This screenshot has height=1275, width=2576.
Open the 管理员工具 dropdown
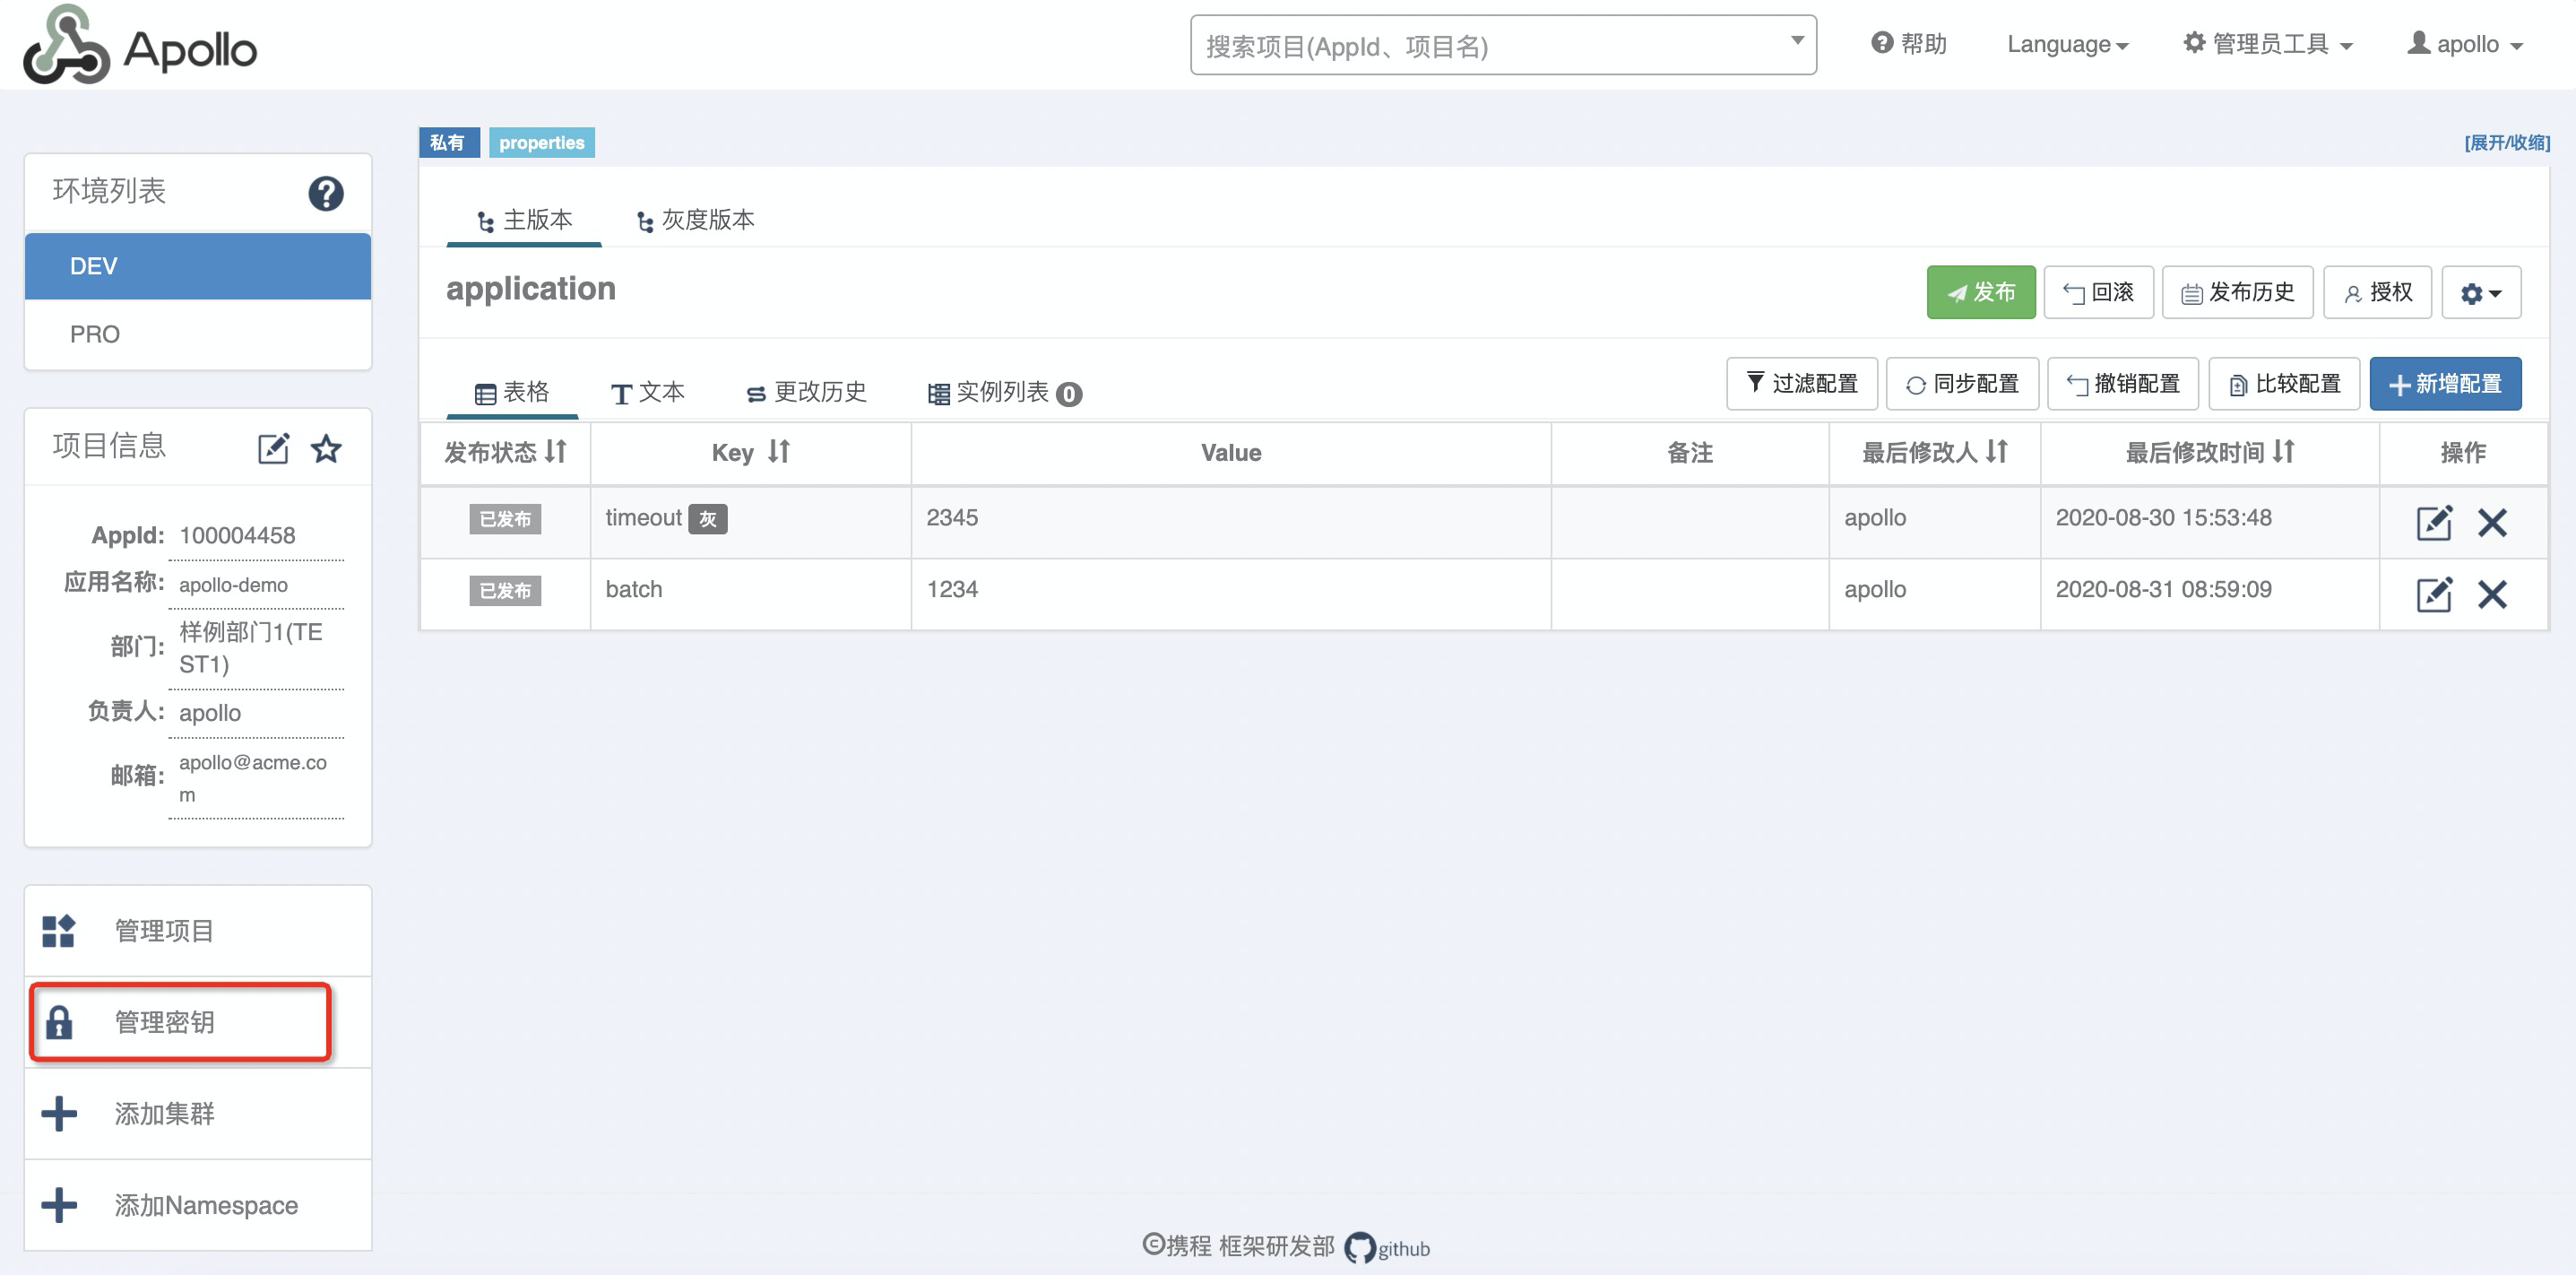(2267, 43)
